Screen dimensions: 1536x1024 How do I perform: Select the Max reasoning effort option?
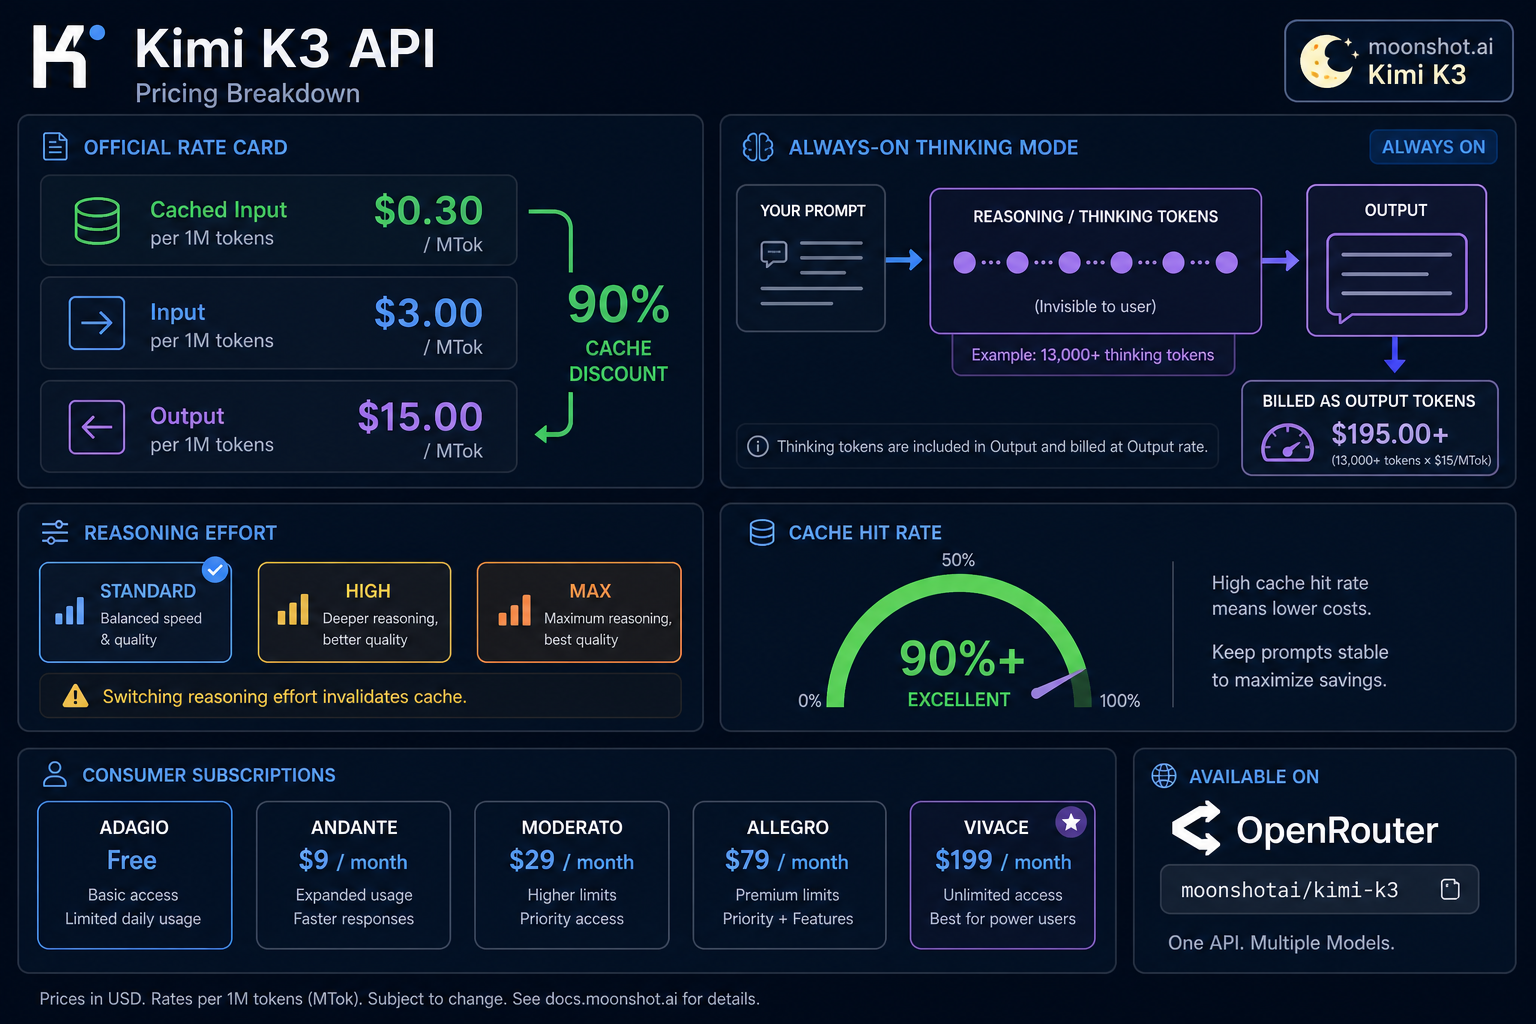[x=579, y=612]
